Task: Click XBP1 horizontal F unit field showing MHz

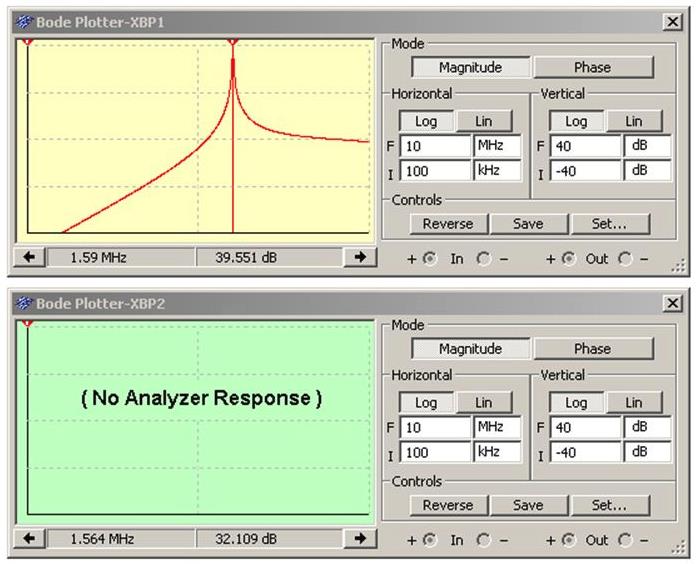Action: tap(497, 146)
